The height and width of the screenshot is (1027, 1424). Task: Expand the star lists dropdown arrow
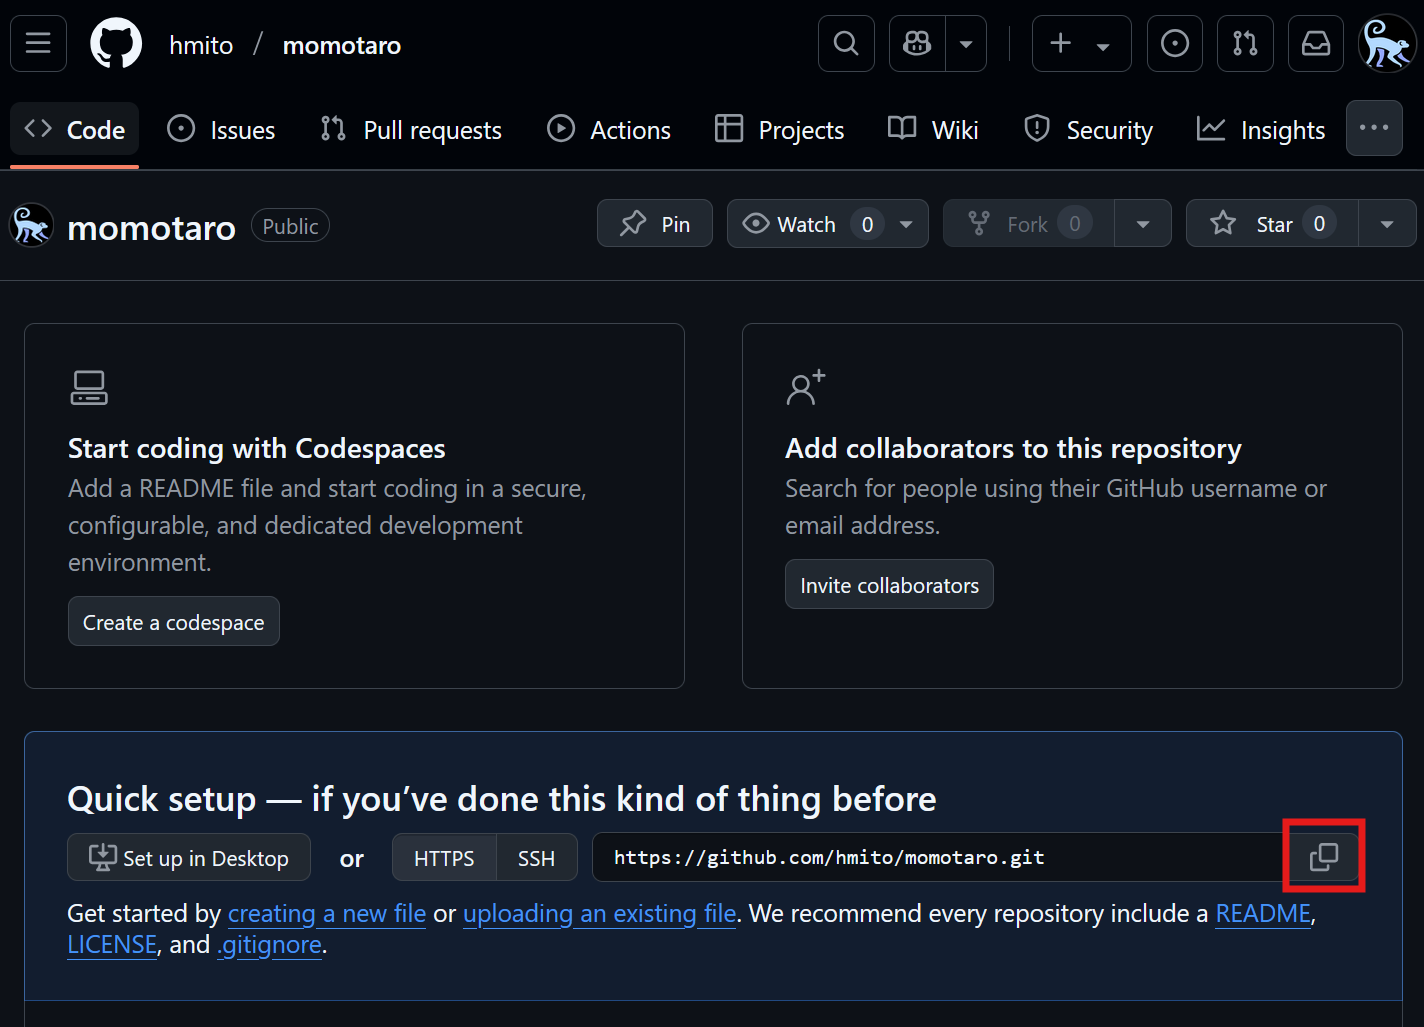[x=1387, y=223]
